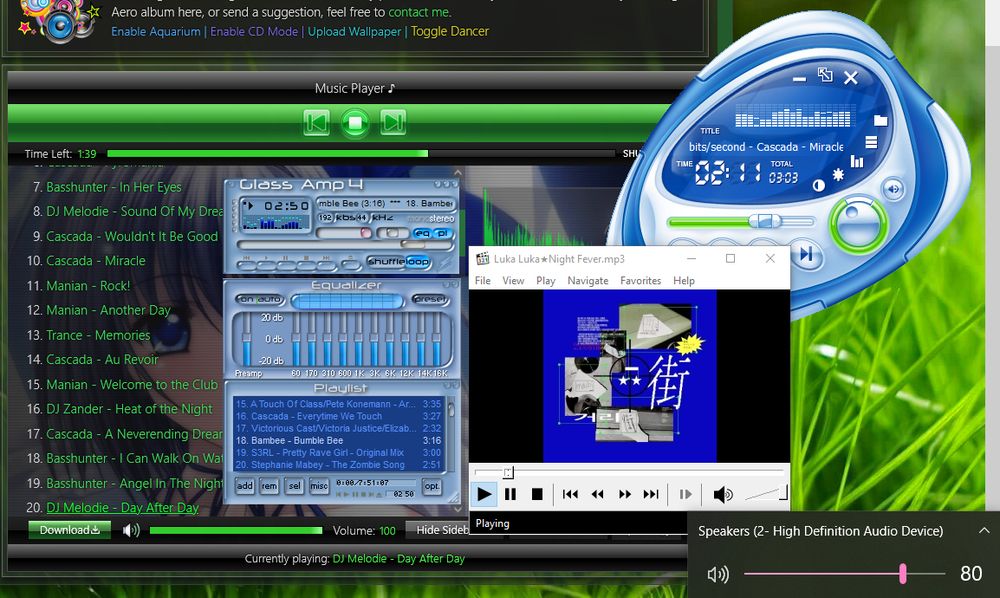Click the Glass Amp playlist rem button

click(269, 486)
